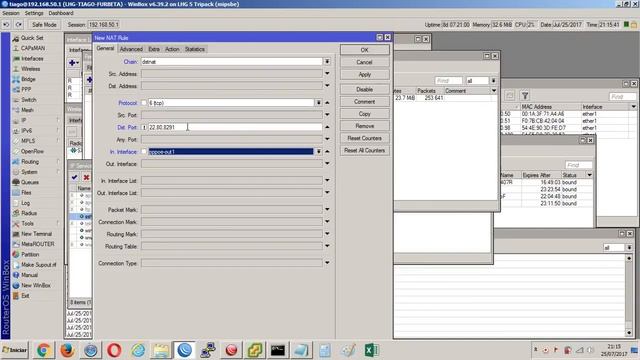Click the green checkmark enable button in the background window
This screenshot has height=360, width=640.
click(74, 178)
